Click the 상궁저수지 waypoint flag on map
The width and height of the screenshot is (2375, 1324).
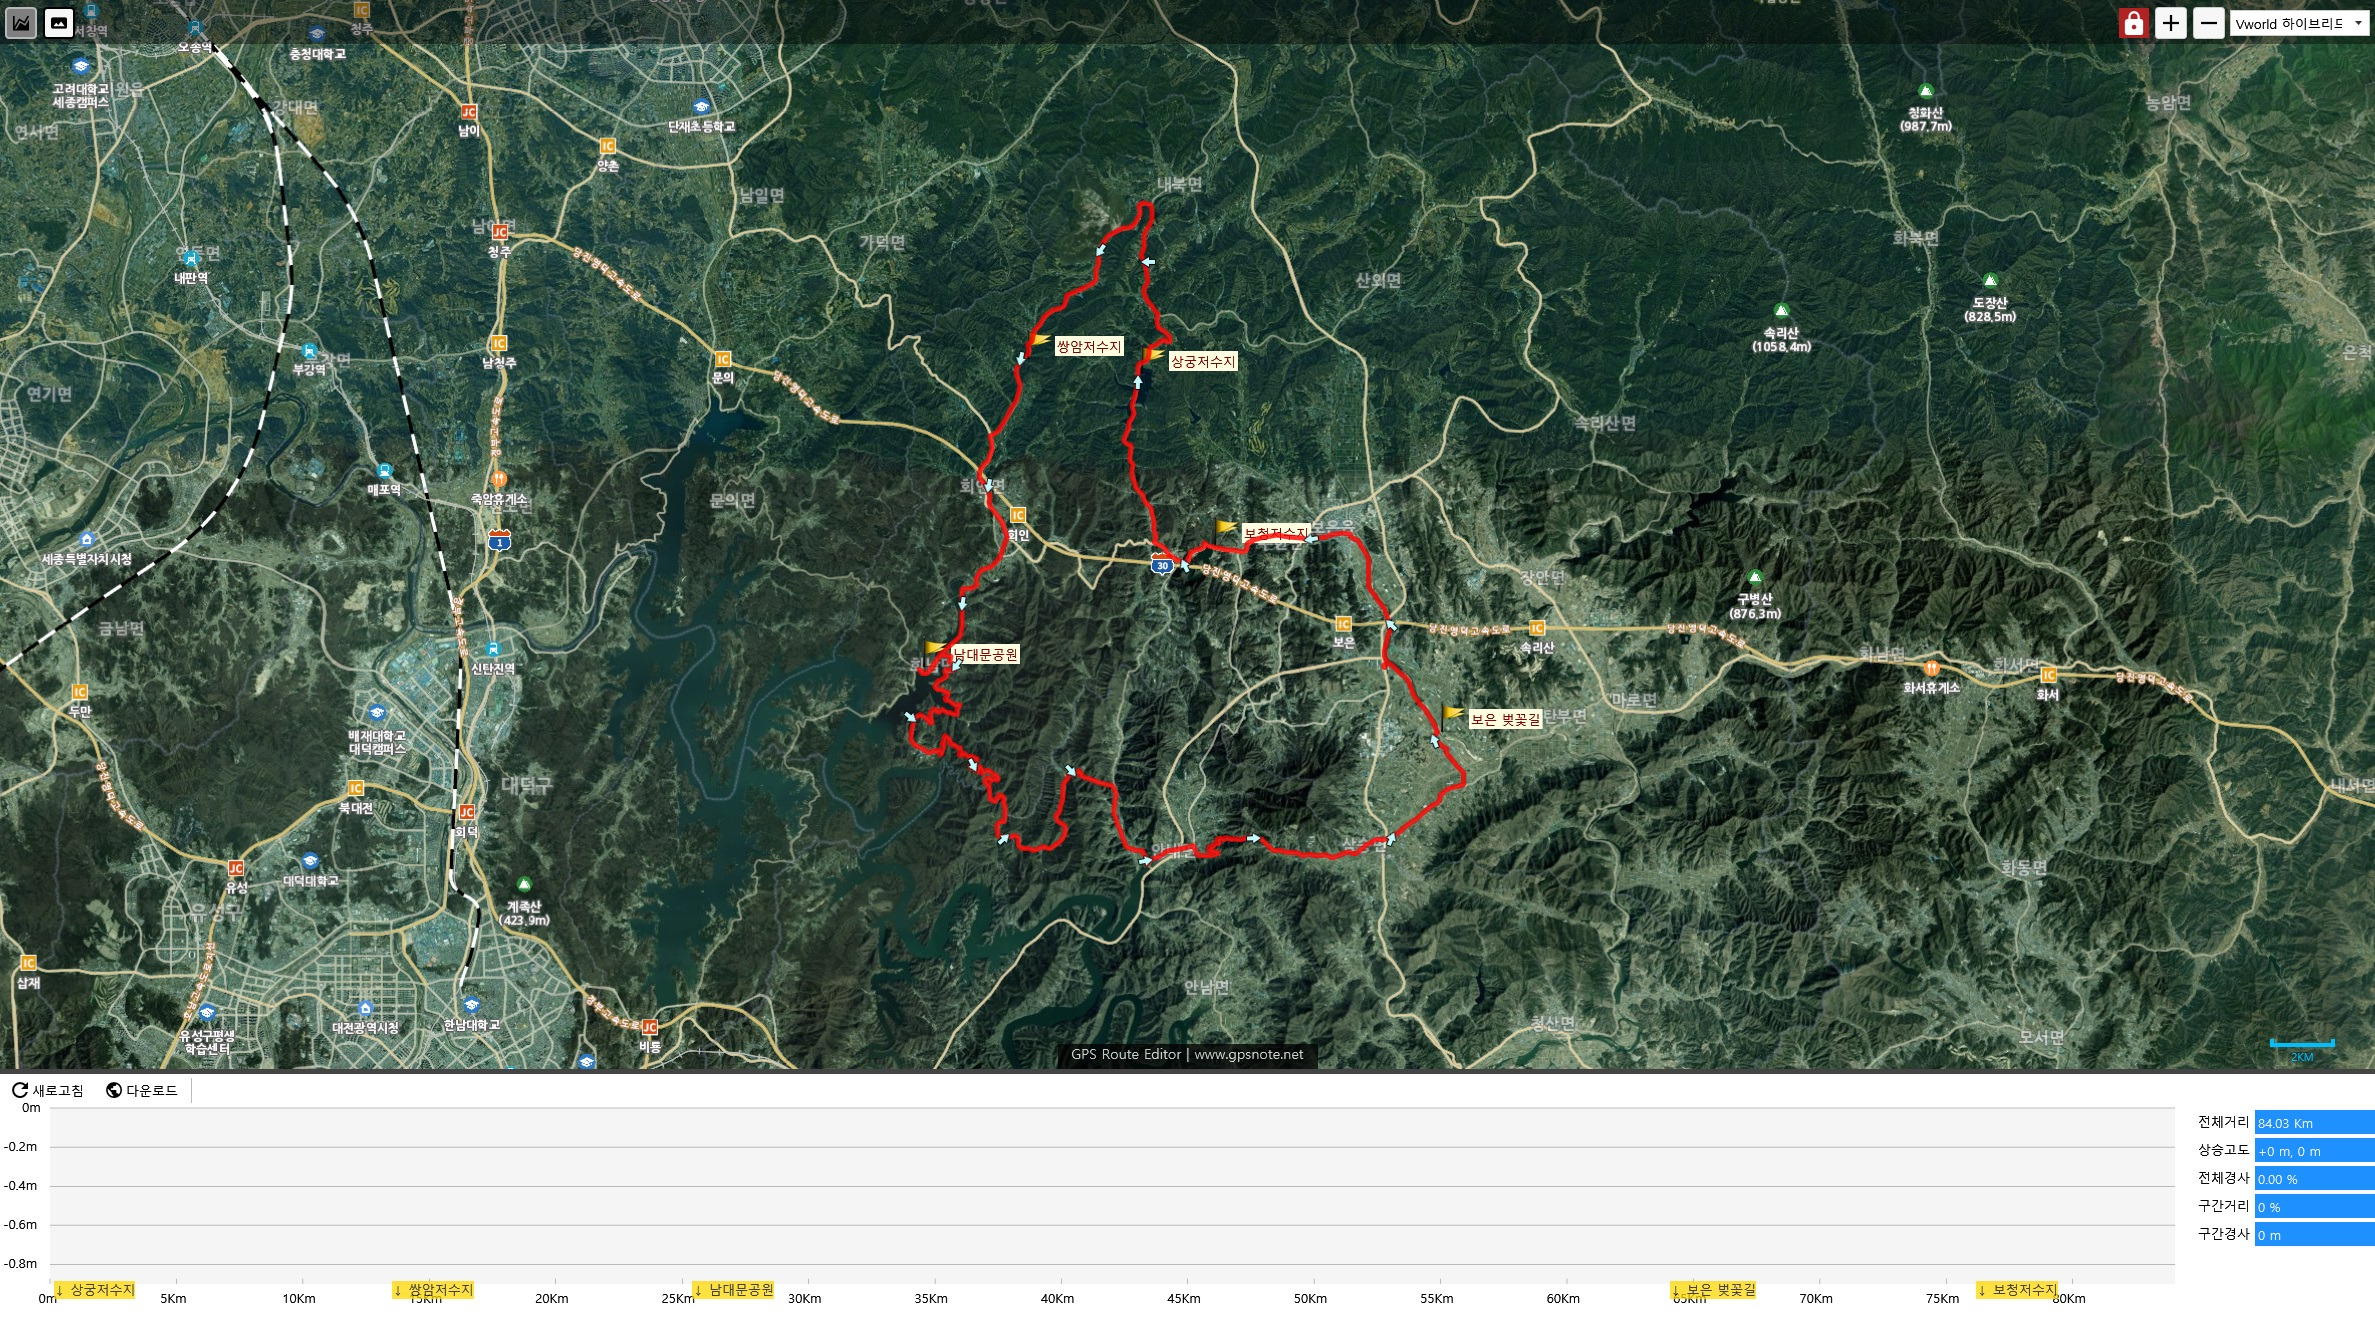(1154, 355)
